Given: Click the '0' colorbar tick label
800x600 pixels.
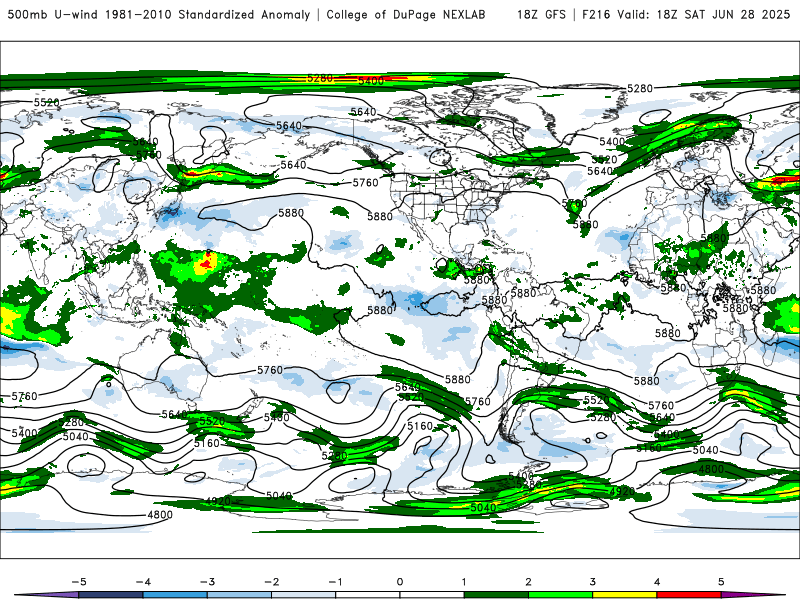Looking at the screenshot, I should coord(400,582).
